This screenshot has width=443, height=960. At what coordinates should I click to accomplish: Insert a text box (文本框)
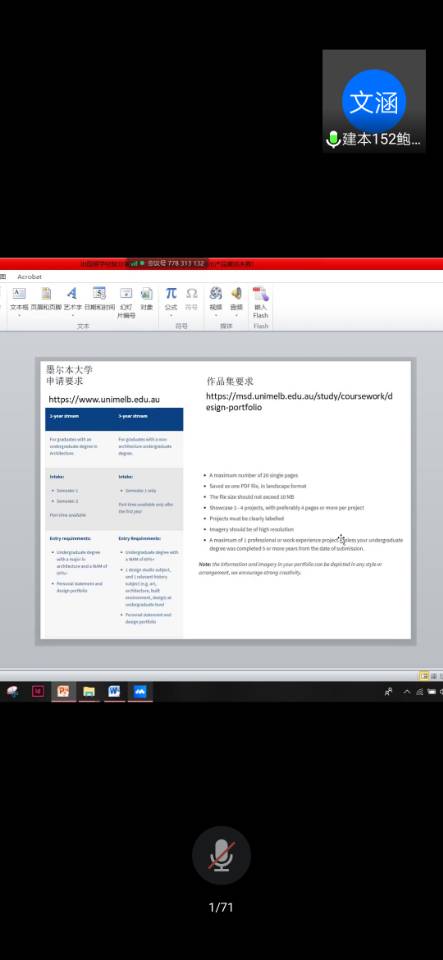tap(19, 297)
